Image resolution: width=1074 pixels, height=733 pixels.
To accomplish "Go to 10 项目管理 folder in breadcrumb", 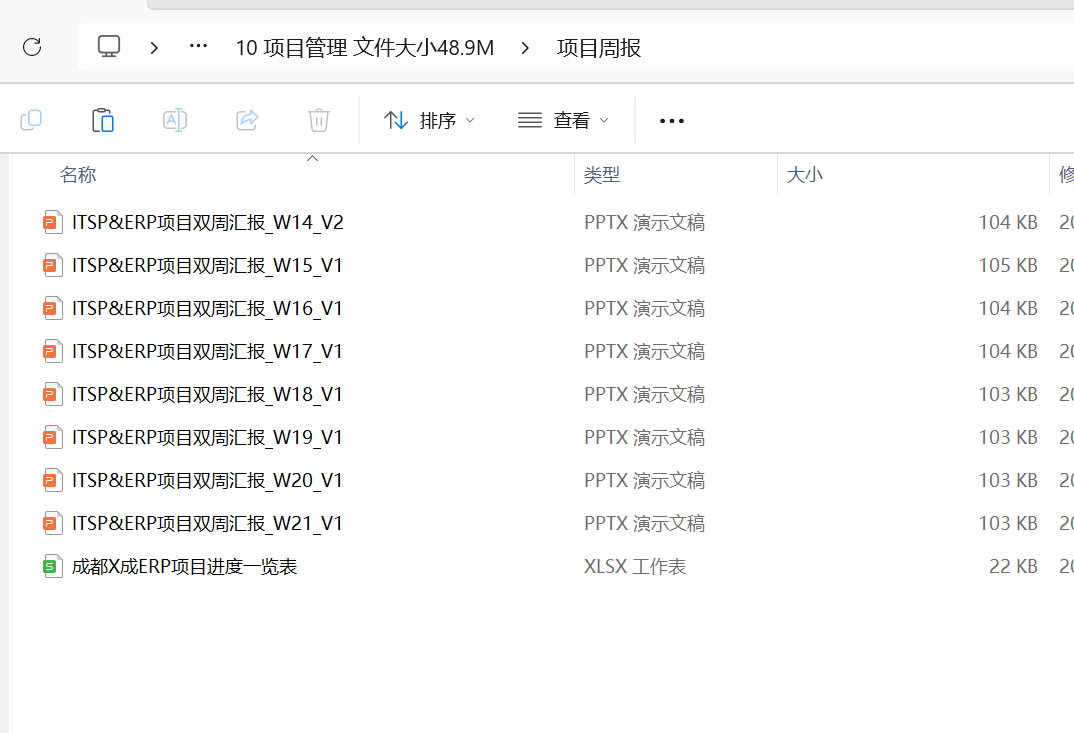I will click(364, 48).
